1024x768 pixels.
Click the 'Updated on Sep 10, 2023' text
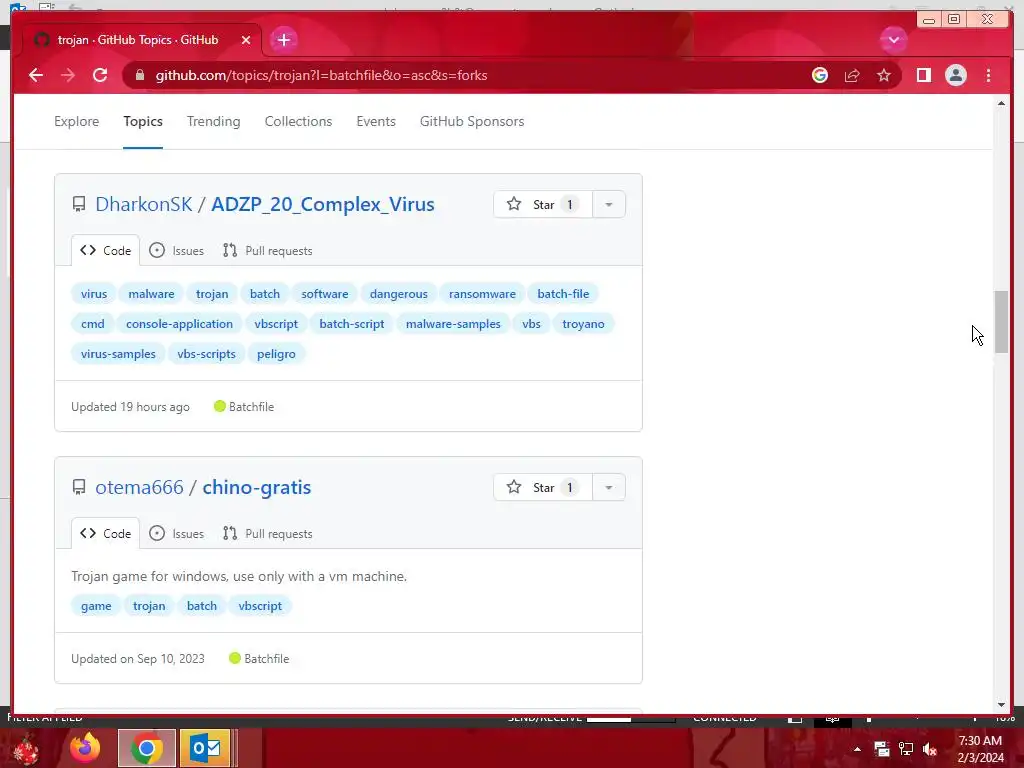[x=138, y=659]
